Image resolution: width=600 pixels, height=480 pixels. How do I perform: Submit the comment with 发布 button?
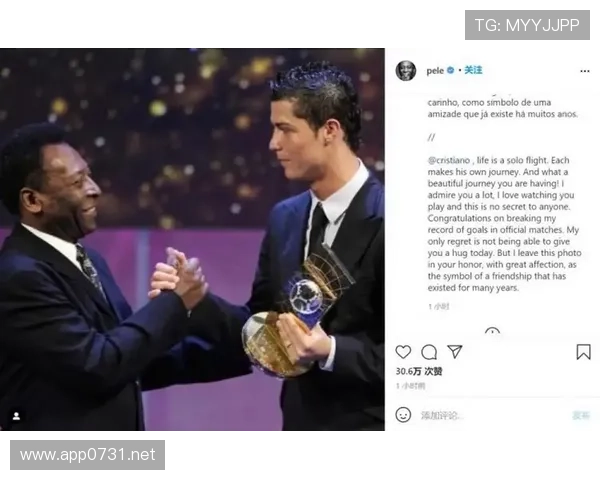[x=581, y=415]
